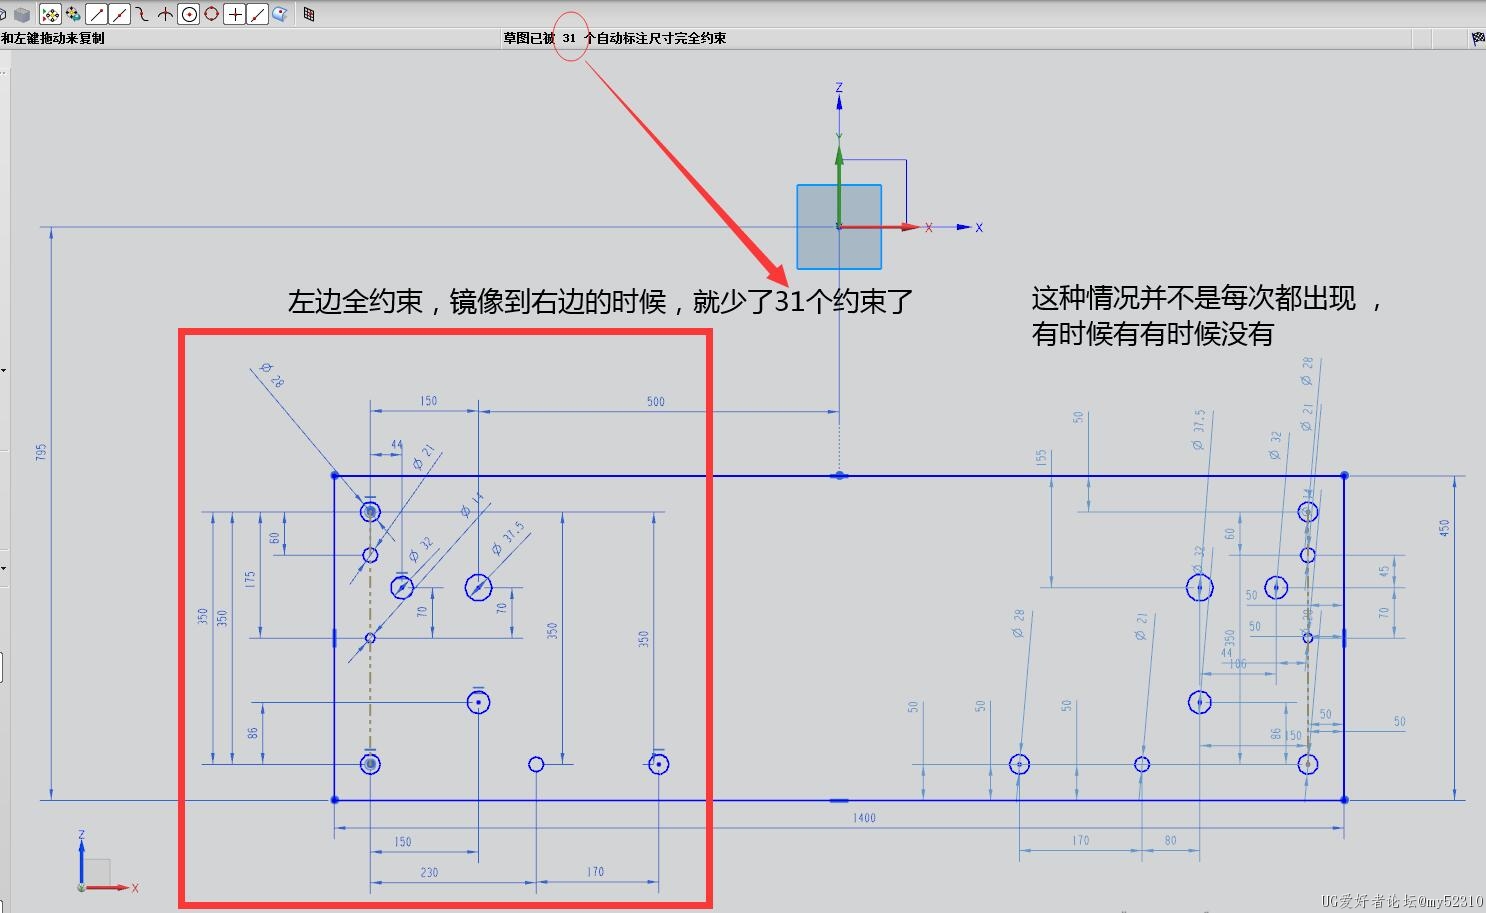The height and width of the screenshot is (913, 1486).
Task: Toggle Existing Point plus-sign snap icon
Action: point(235,14)
